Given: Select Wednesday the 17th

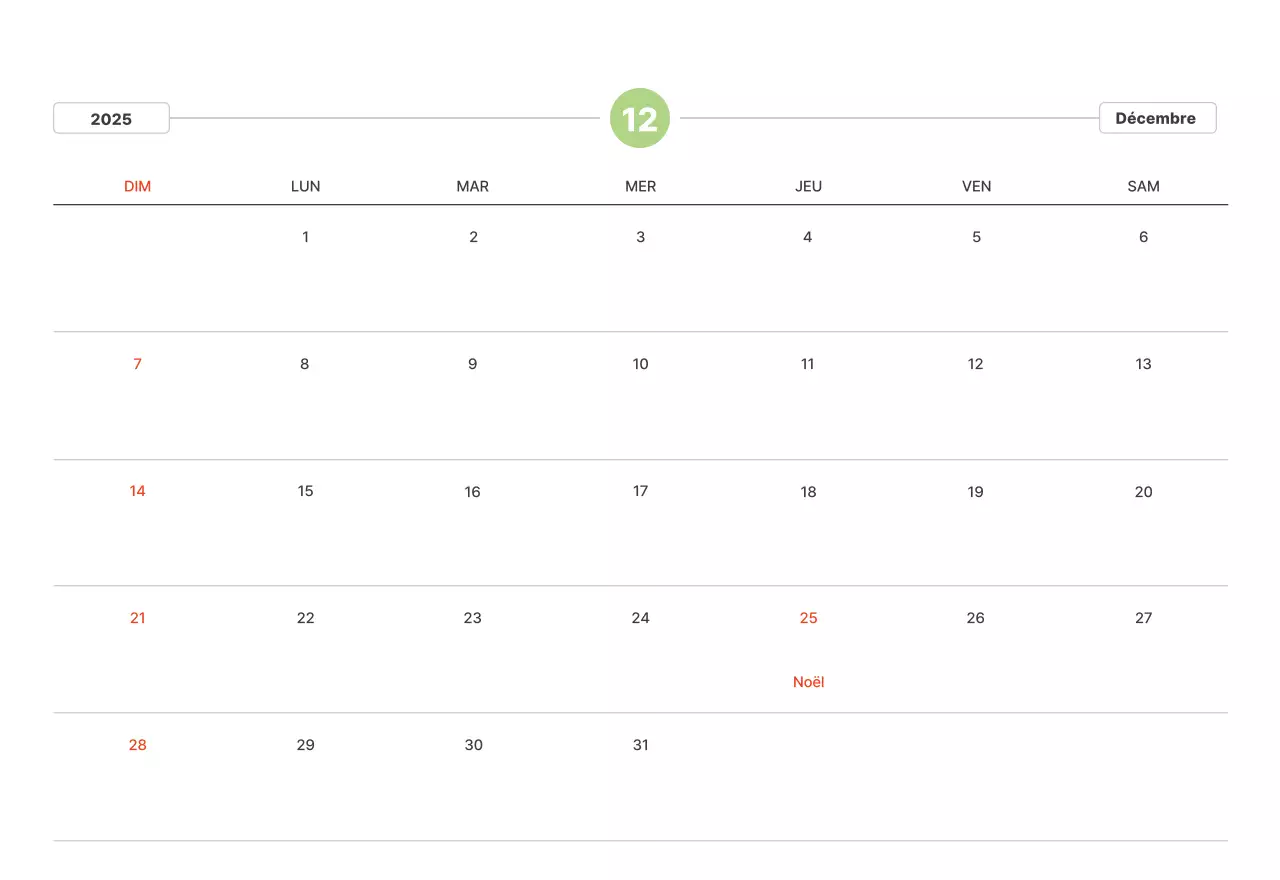Looking at the screenshot, I should tap(640, 491).
